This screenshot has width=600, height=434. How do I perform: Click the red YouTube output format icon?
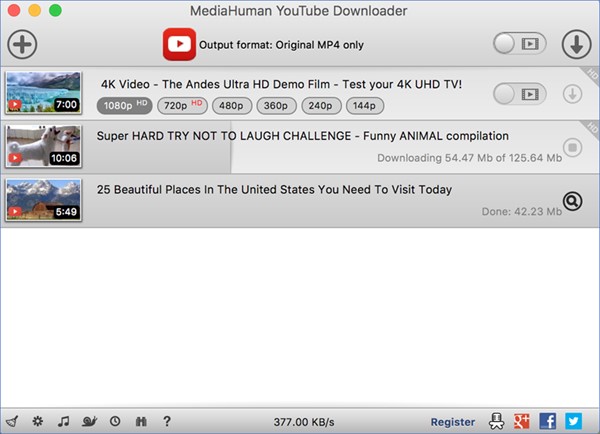click(x=179, y=44)
